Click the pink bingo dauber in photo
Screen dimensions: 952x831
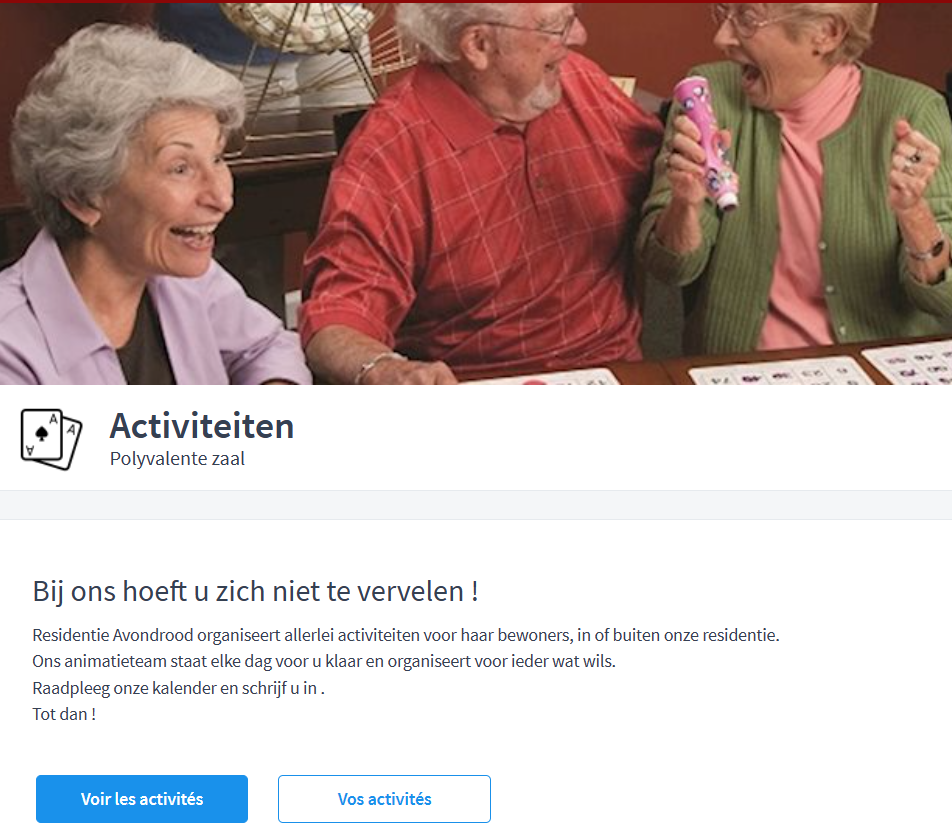[706, 141]
